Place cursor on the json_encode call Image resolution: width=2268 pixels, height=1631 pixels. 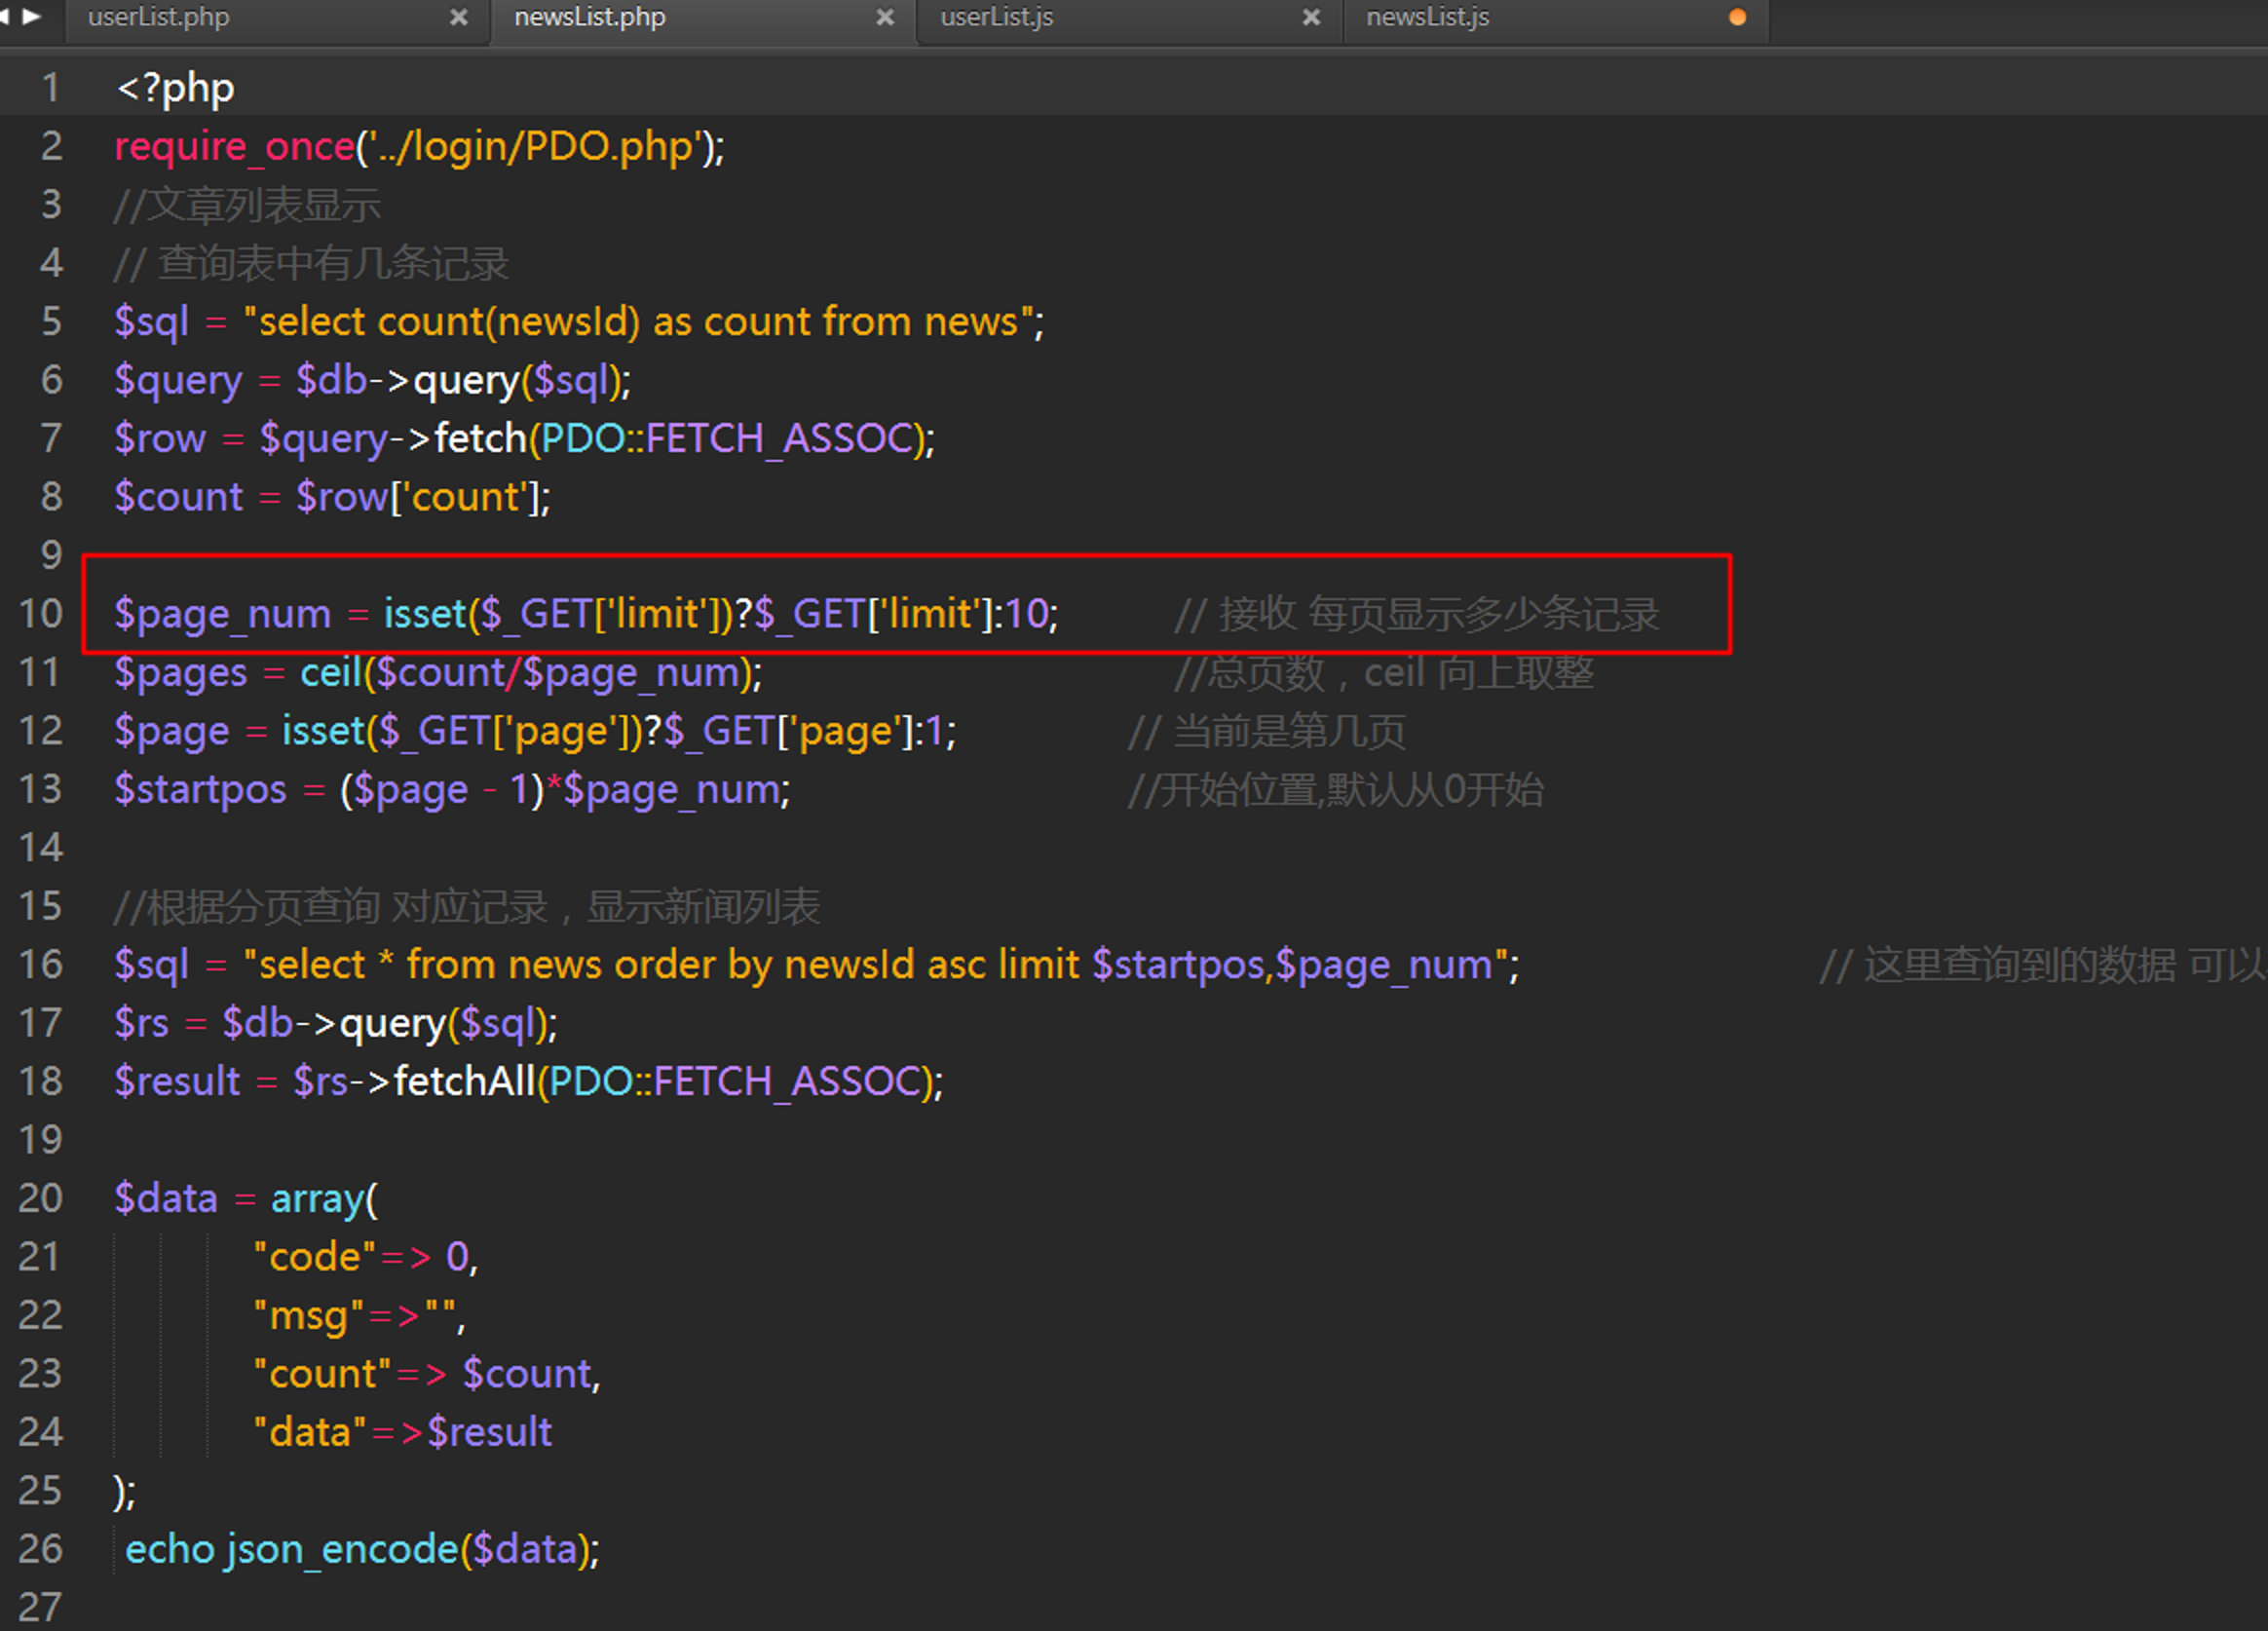pos(341,1549)
